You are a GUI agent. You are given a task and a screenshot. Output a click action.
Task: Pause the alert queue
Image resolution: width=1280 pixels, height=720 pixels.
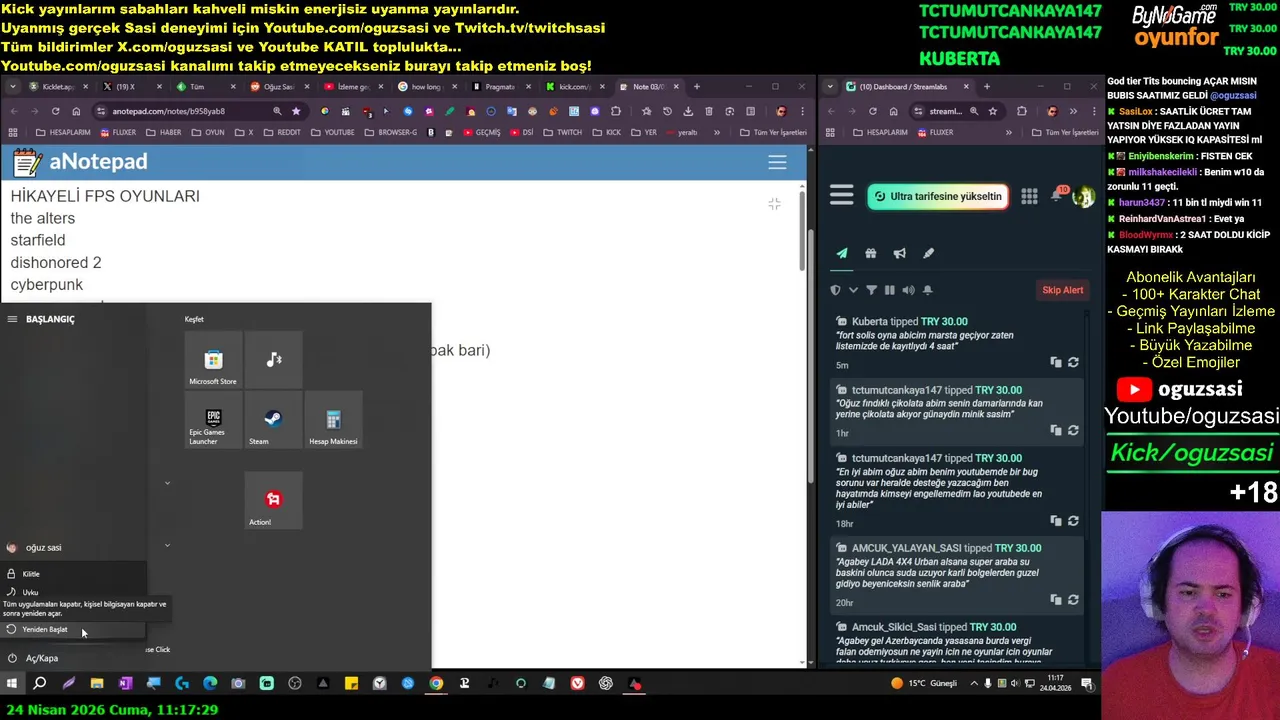(889, 290)
